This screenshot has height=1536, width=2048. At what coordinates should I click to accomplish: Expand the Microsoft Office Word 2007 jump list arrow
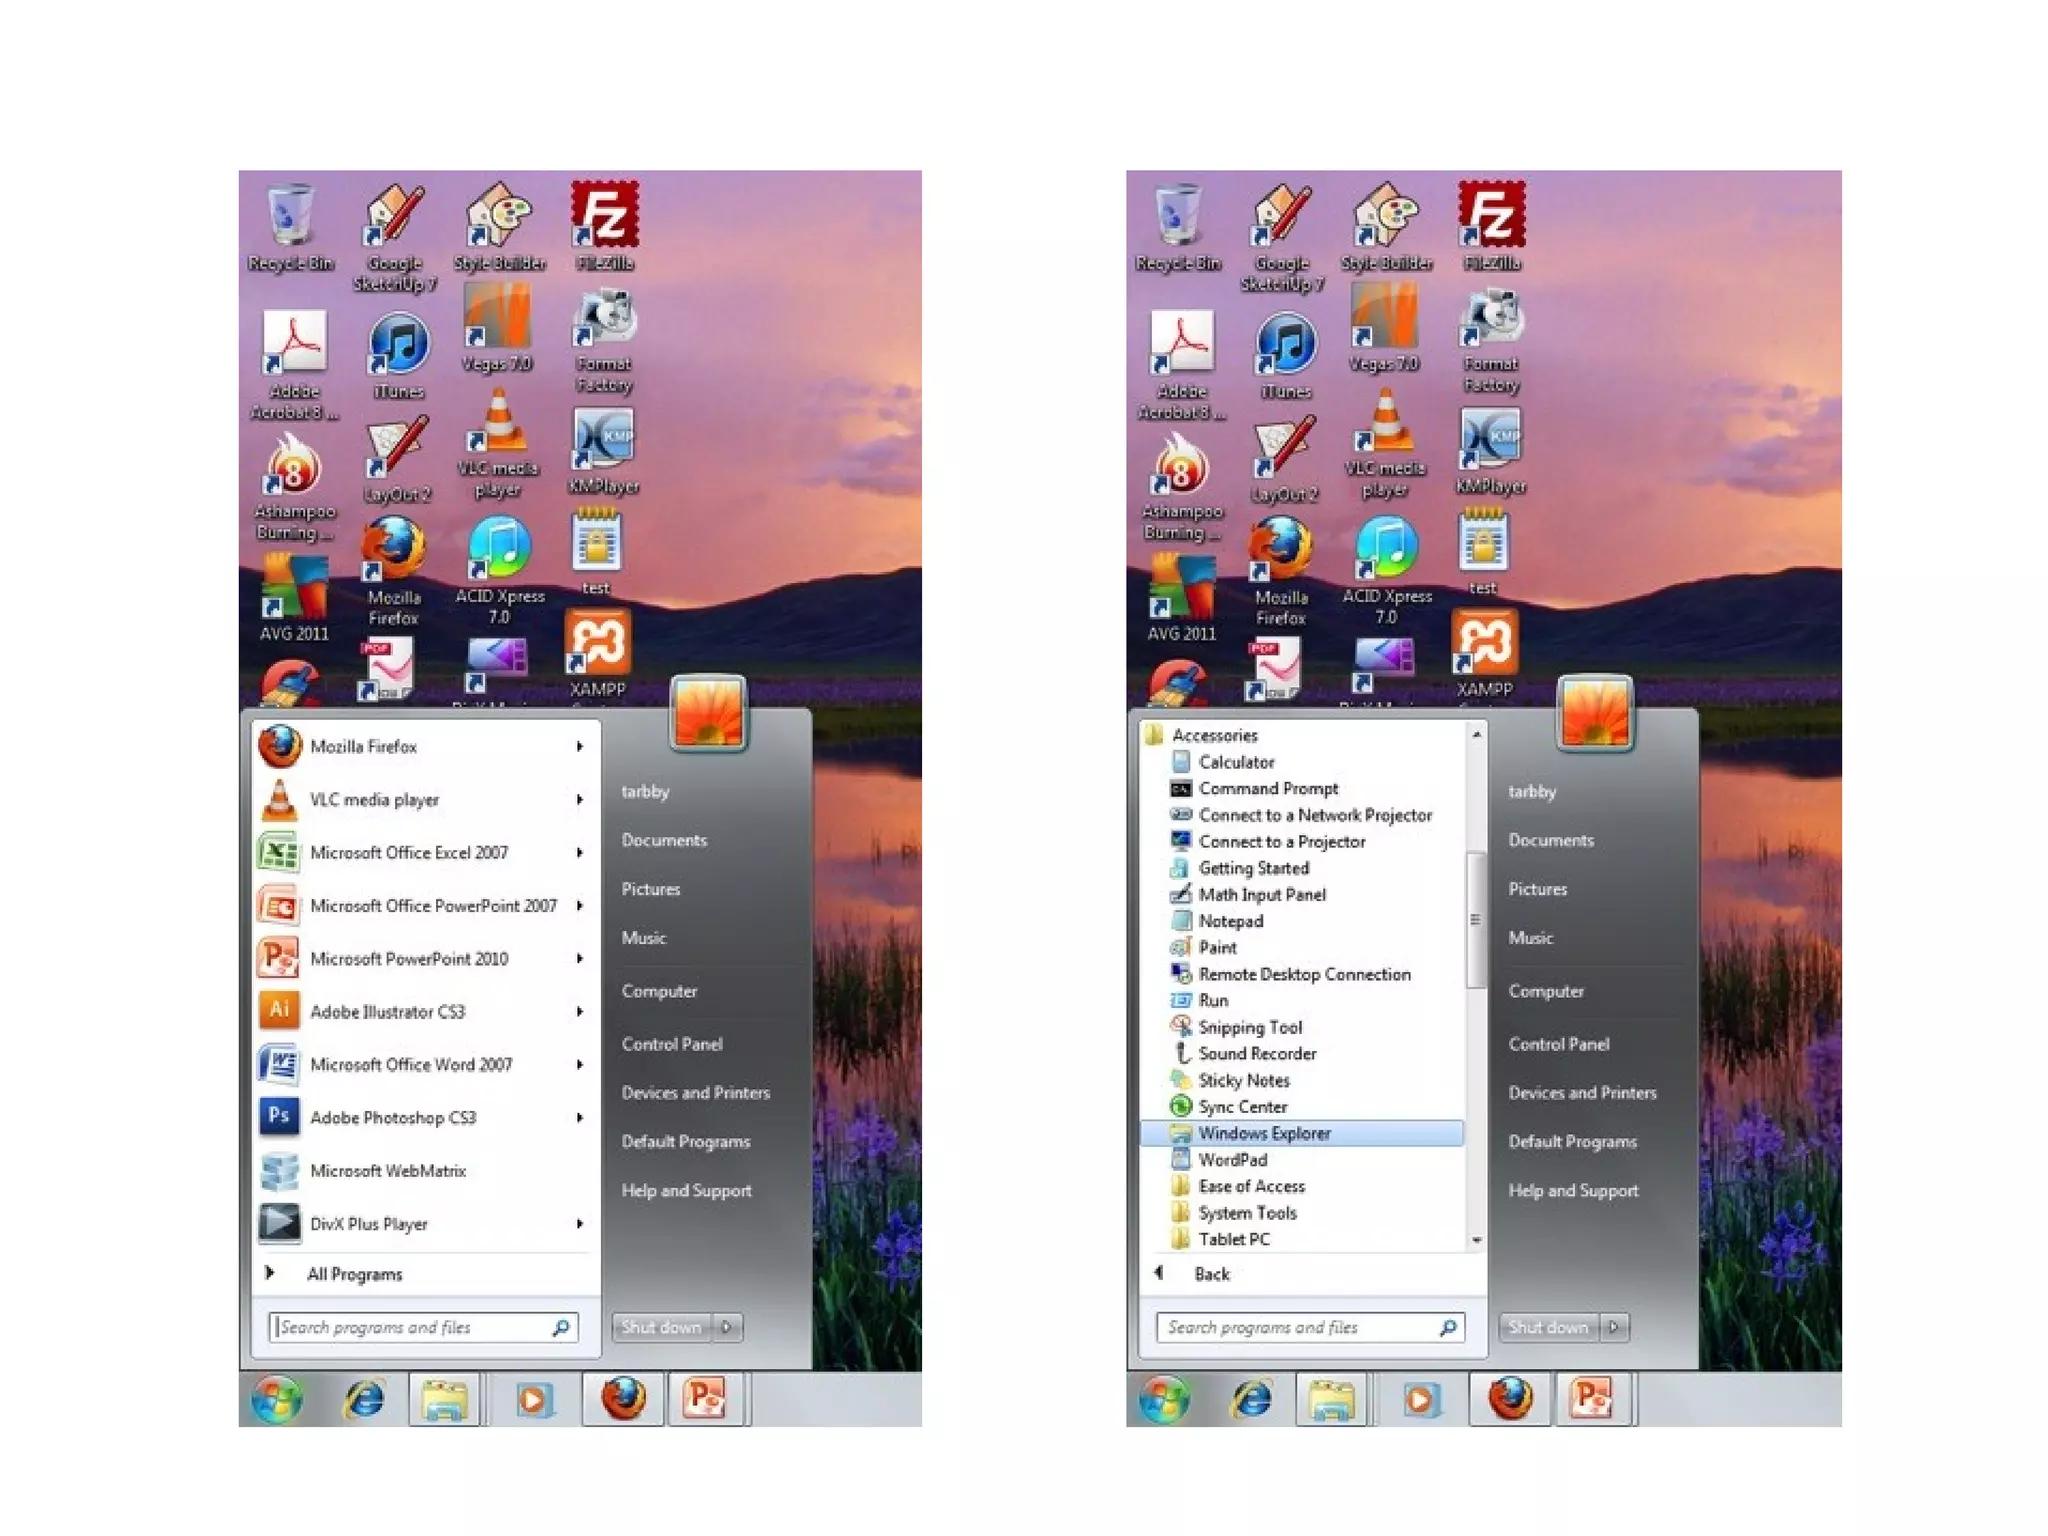coord(580,1064)
